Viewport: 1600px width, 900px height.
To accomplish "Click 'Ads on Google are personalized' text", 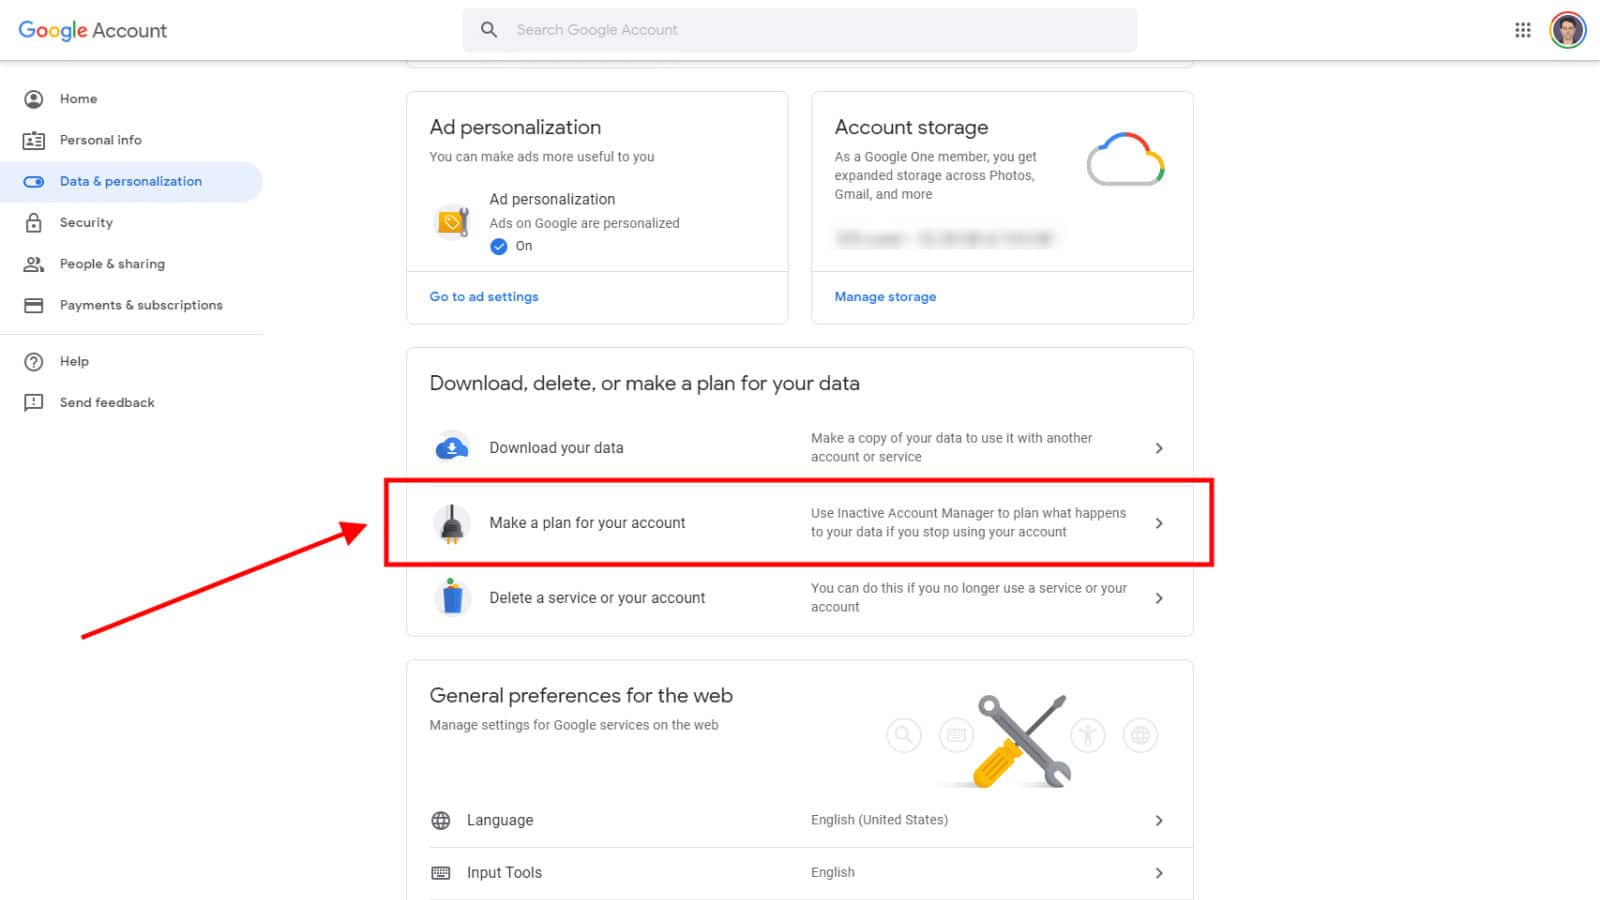I will tap(584, 223).
